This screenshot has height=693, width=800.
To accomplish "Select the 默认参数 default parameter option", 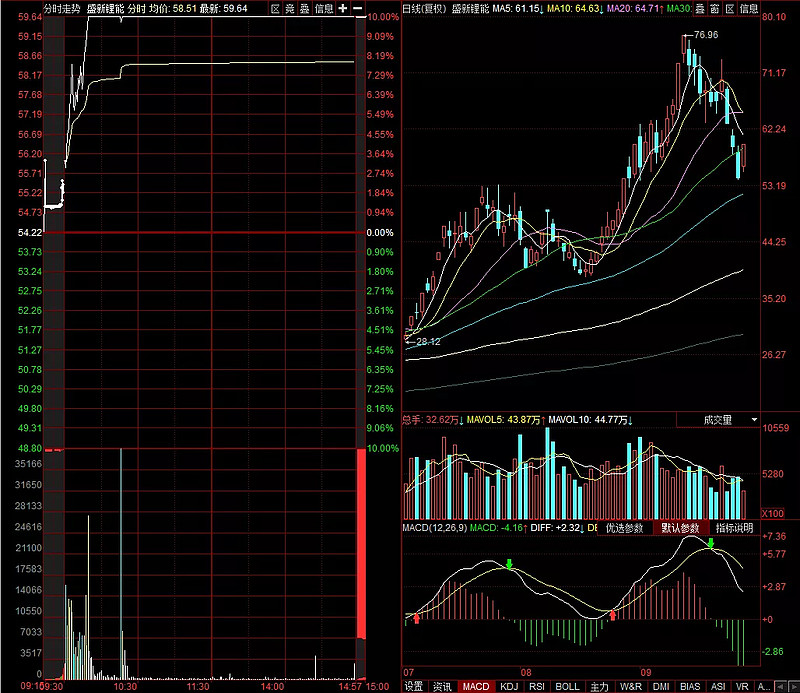I will [x=681, y=527].
